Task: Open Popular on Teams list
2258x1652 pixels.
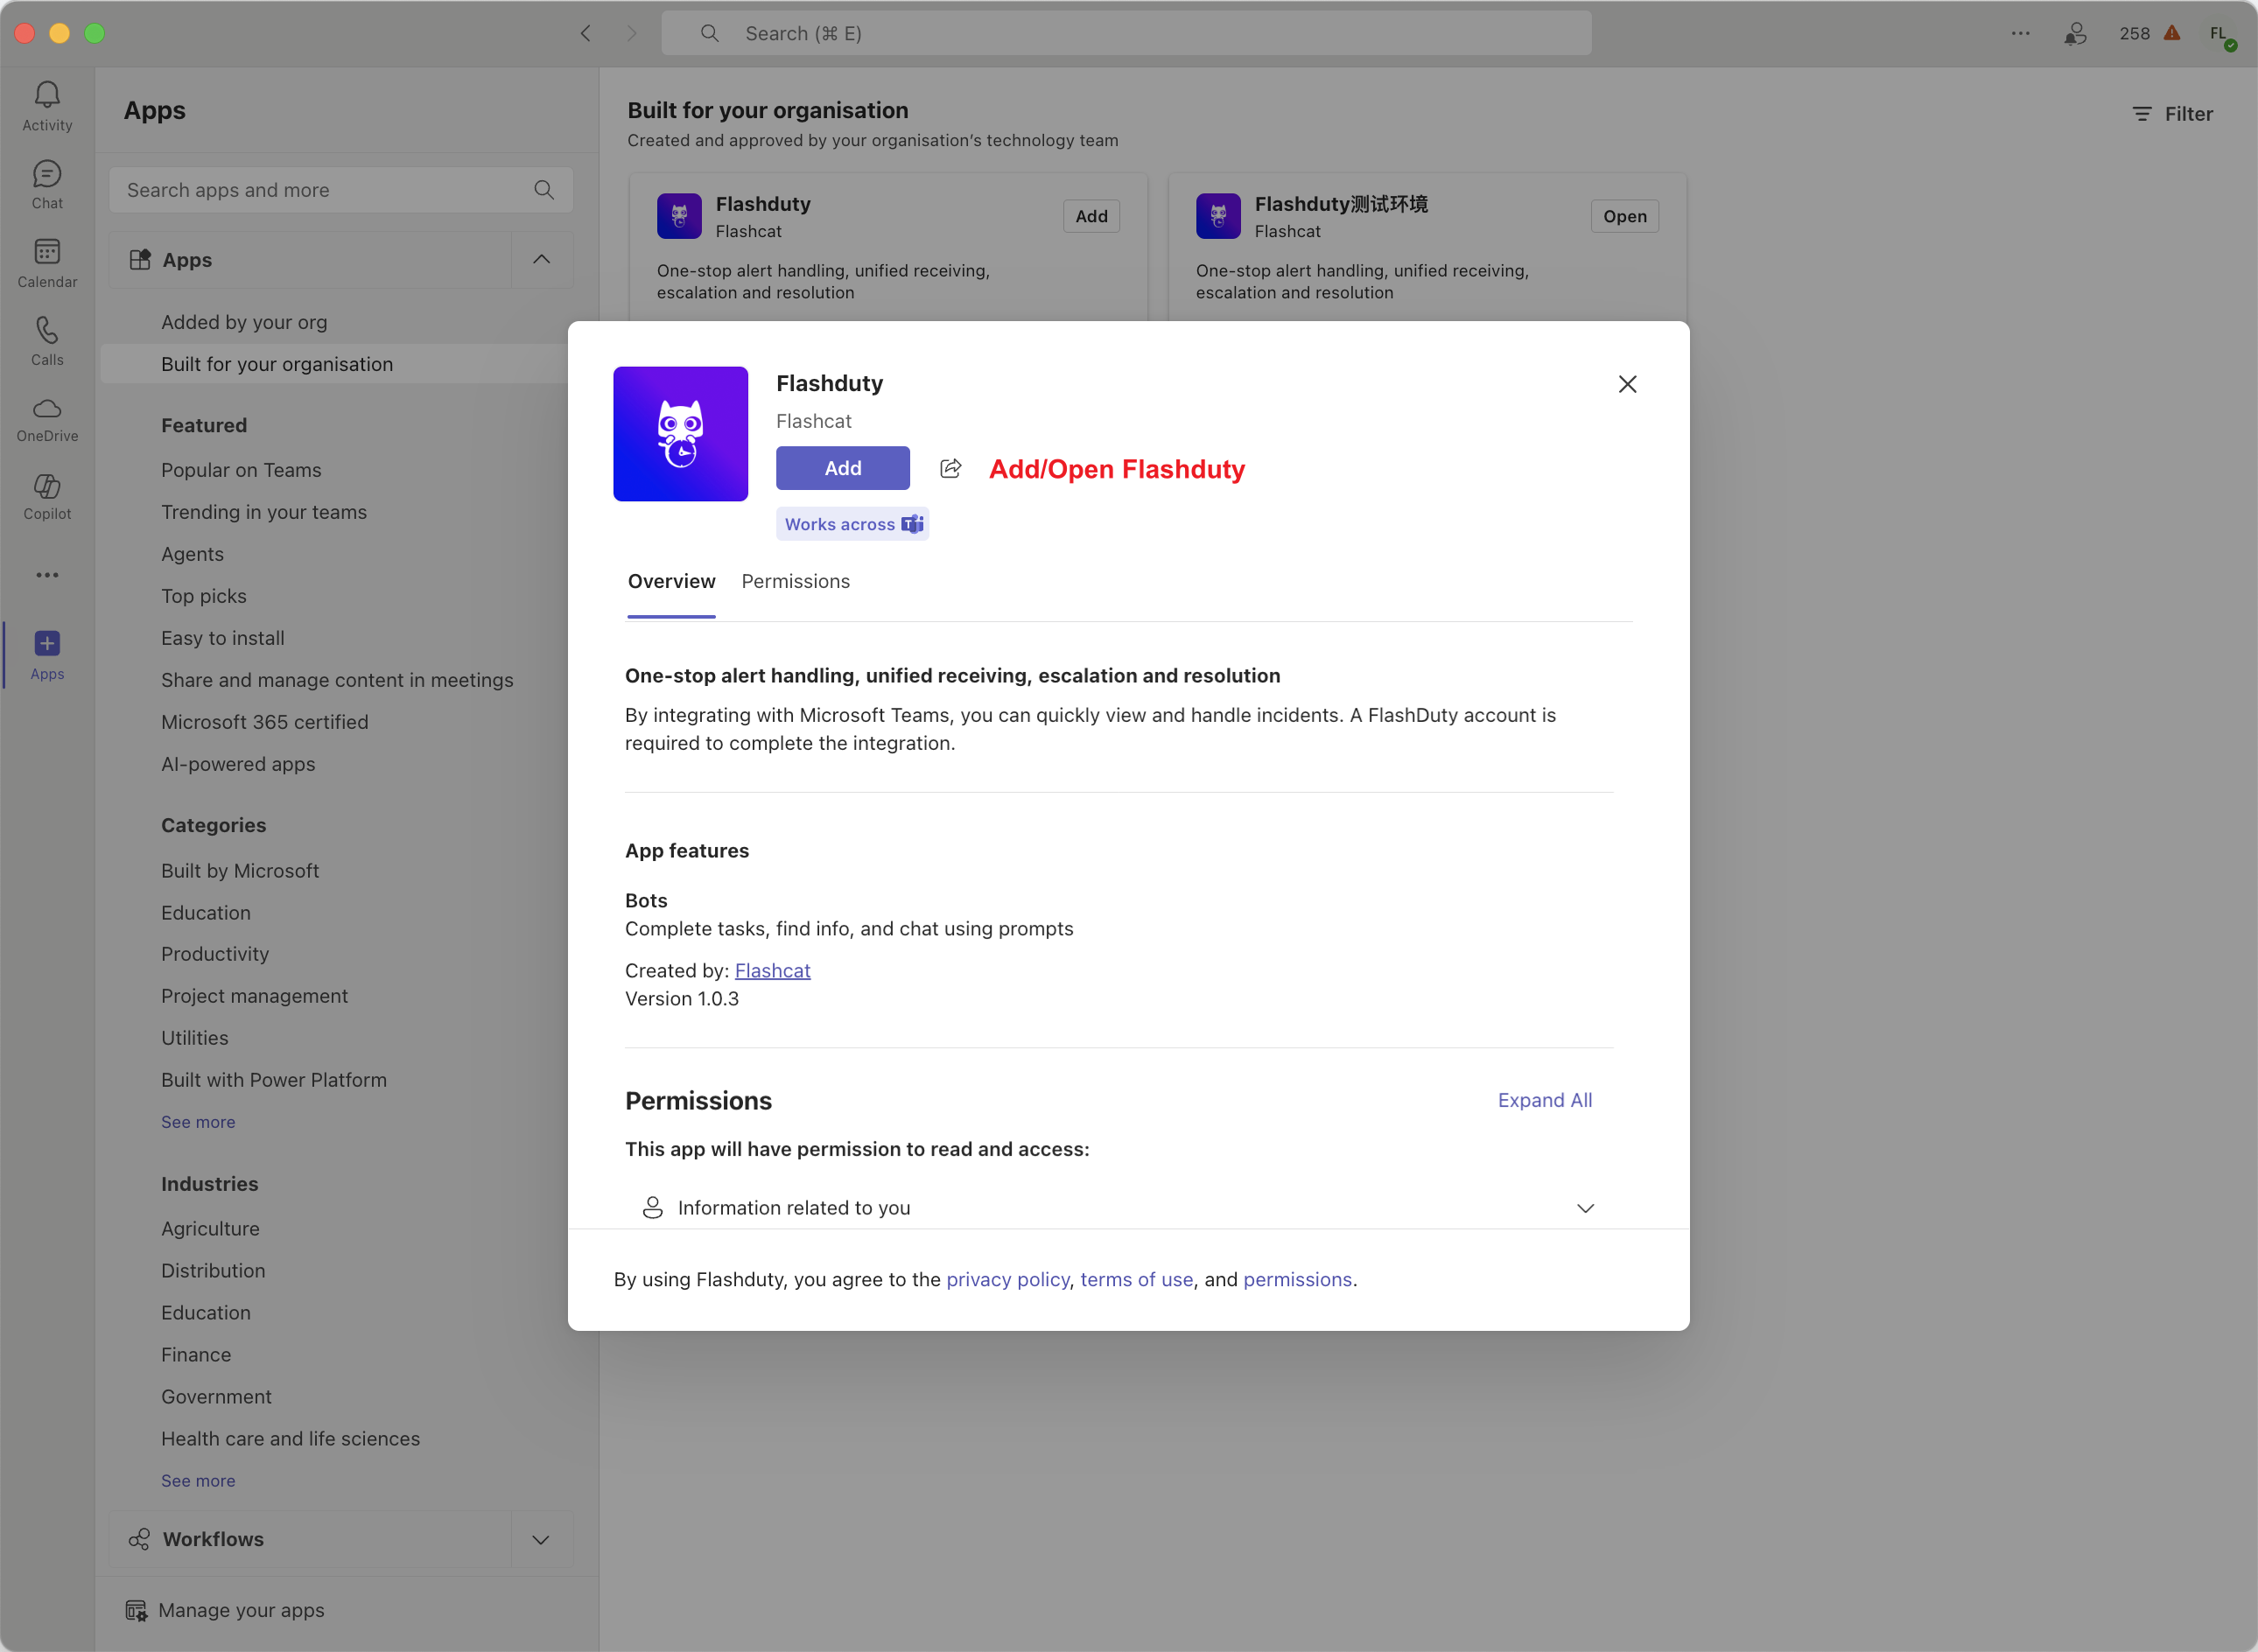Action: tap(241, 470)
